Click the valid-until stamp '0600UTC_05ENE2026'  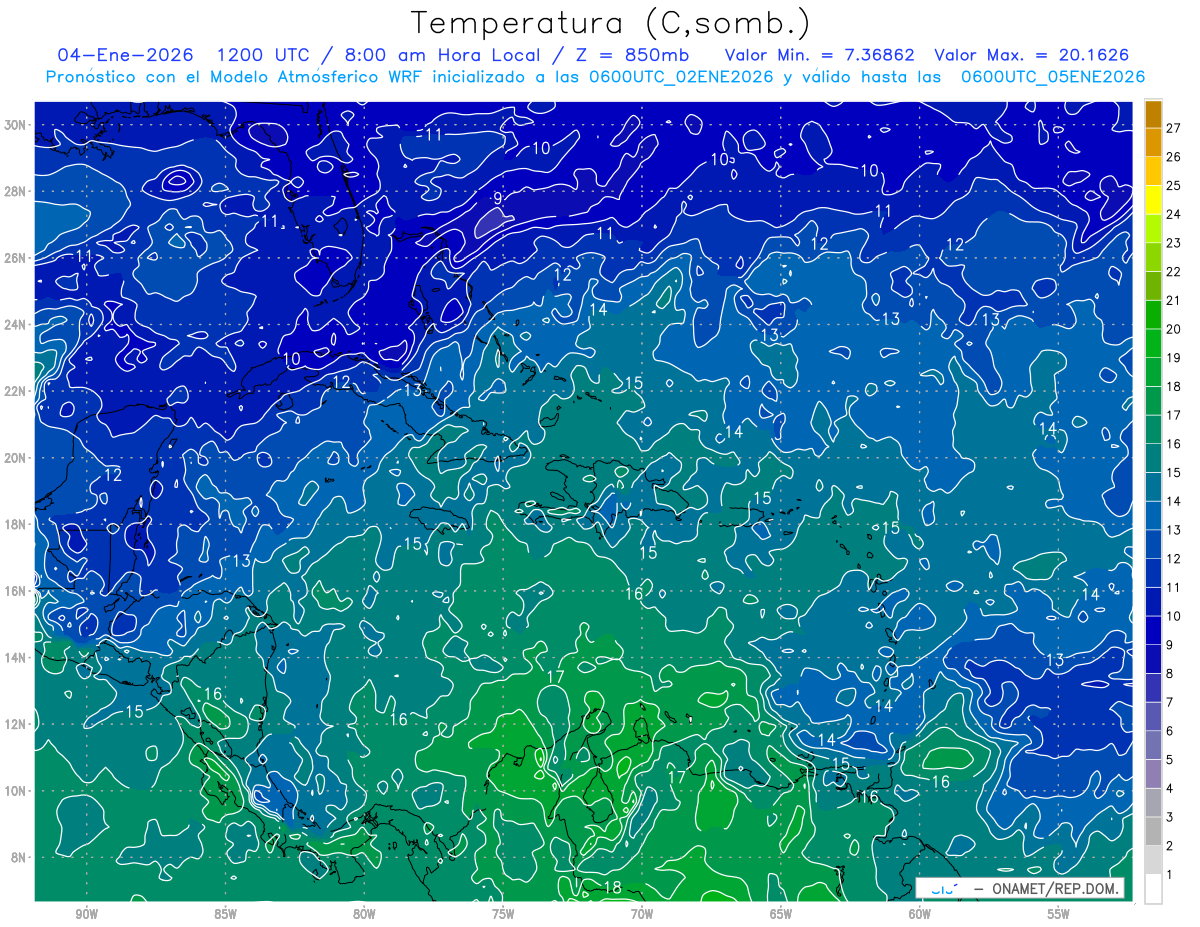1053,77
